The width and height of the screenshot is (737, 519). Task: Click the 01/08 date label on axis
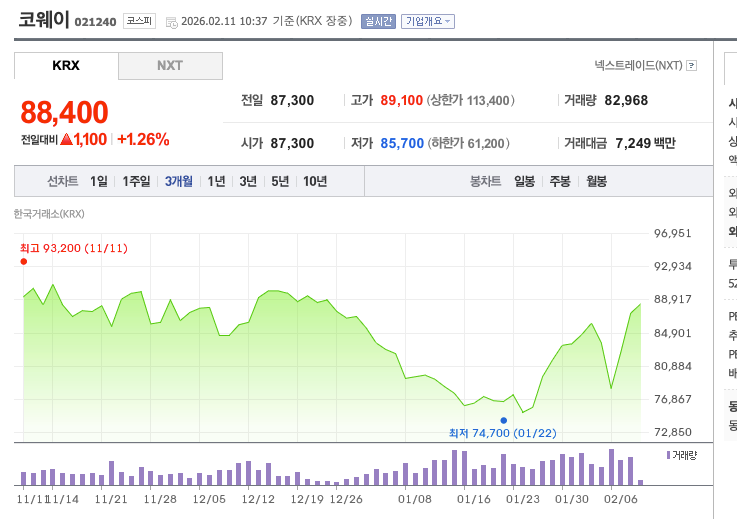pyautogui.click(x=415, y=499)
